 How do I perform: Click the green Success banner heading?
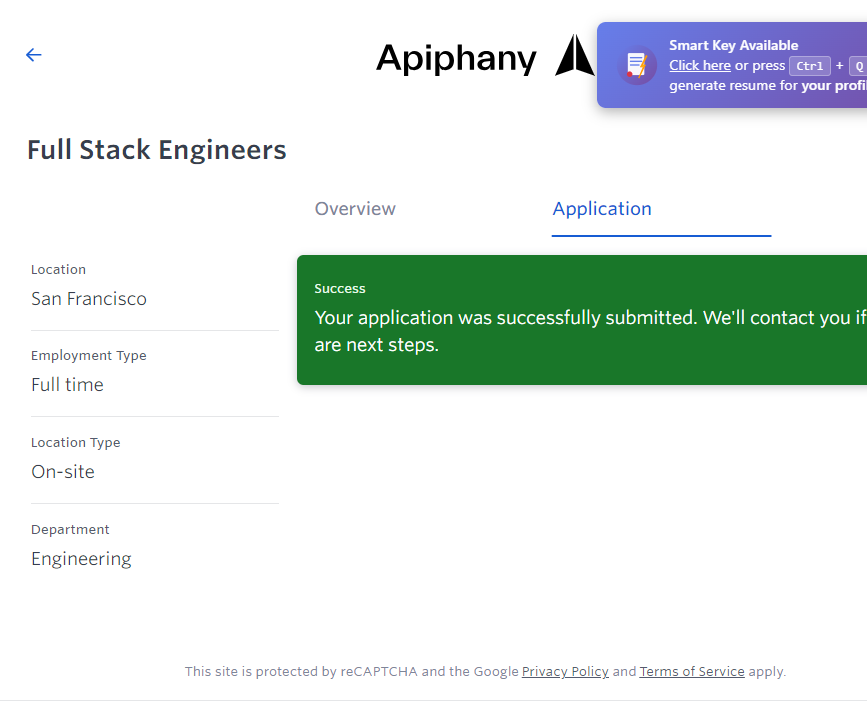point(340,289)
